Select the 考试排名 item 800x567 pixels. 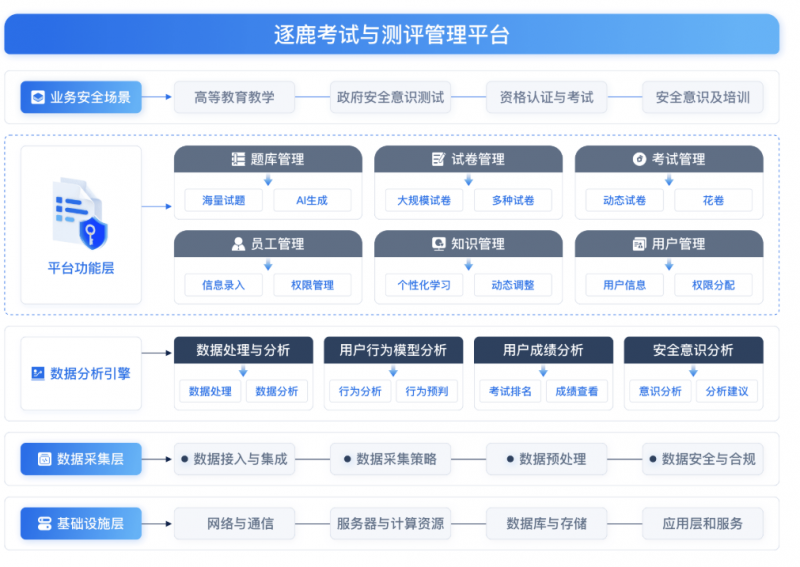(x=510, y=391)
